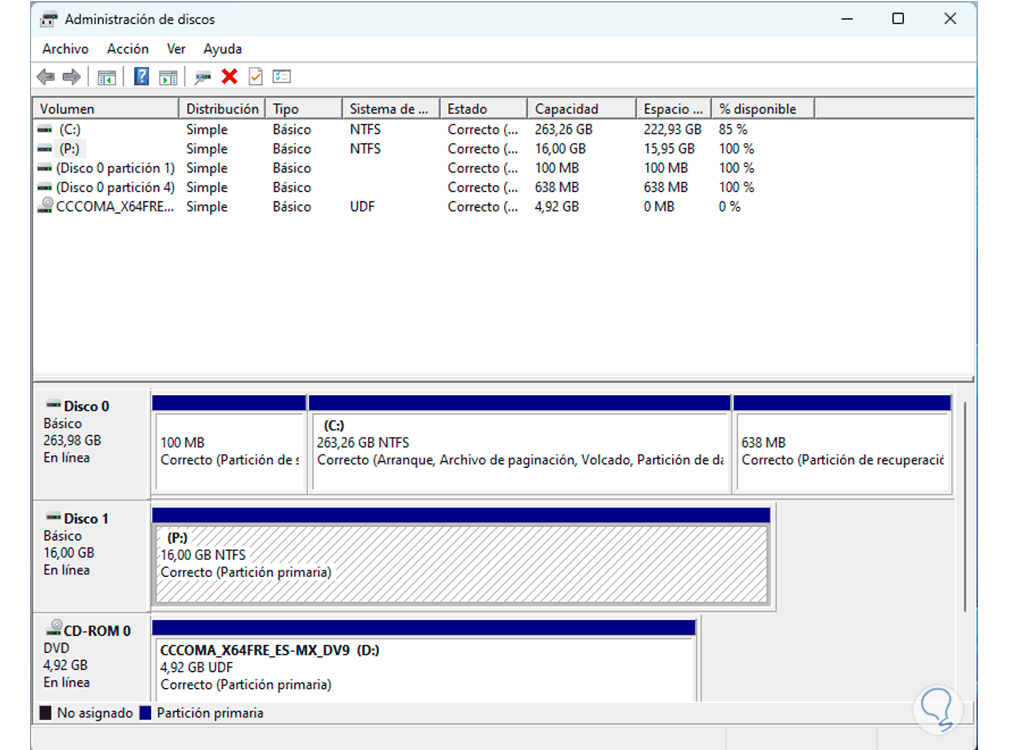Click the CD-ROM 0 label panel
Screen dimensions: 1014x750
click(91, 658)
